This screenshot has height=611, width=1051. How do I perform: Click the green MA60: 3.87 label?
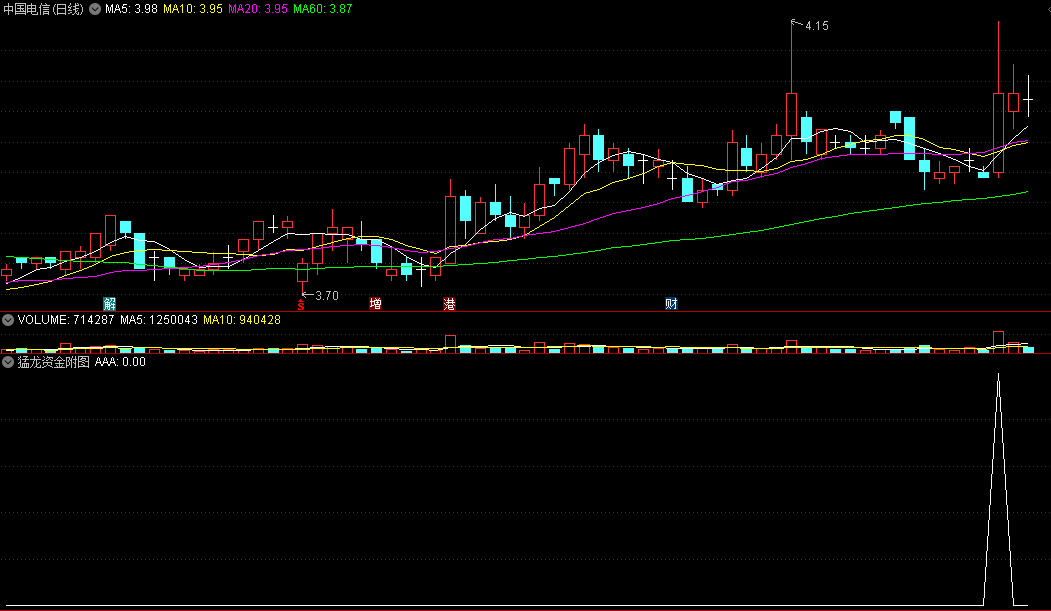click(x=322, y=9)
